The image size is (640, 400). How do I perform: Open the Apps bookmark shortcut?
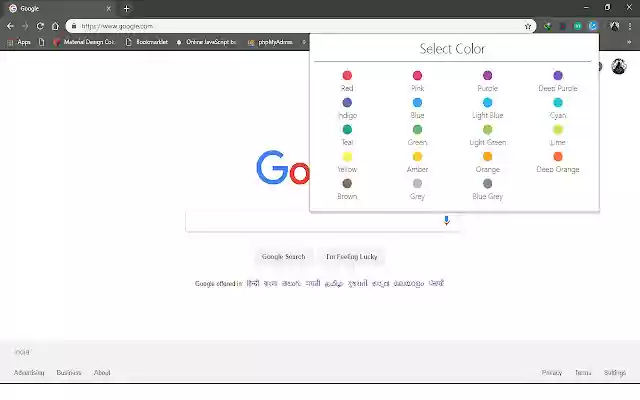pos(19,42)
